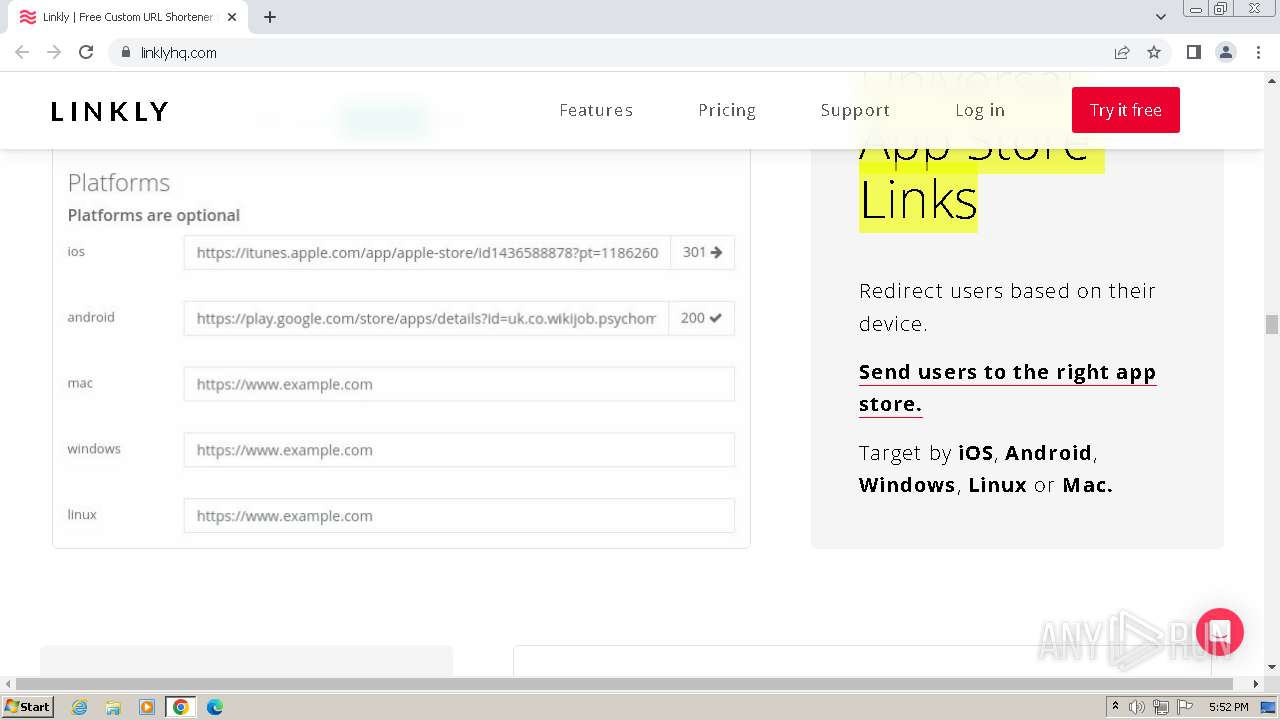Click the 'android' row label

[91, 317]
